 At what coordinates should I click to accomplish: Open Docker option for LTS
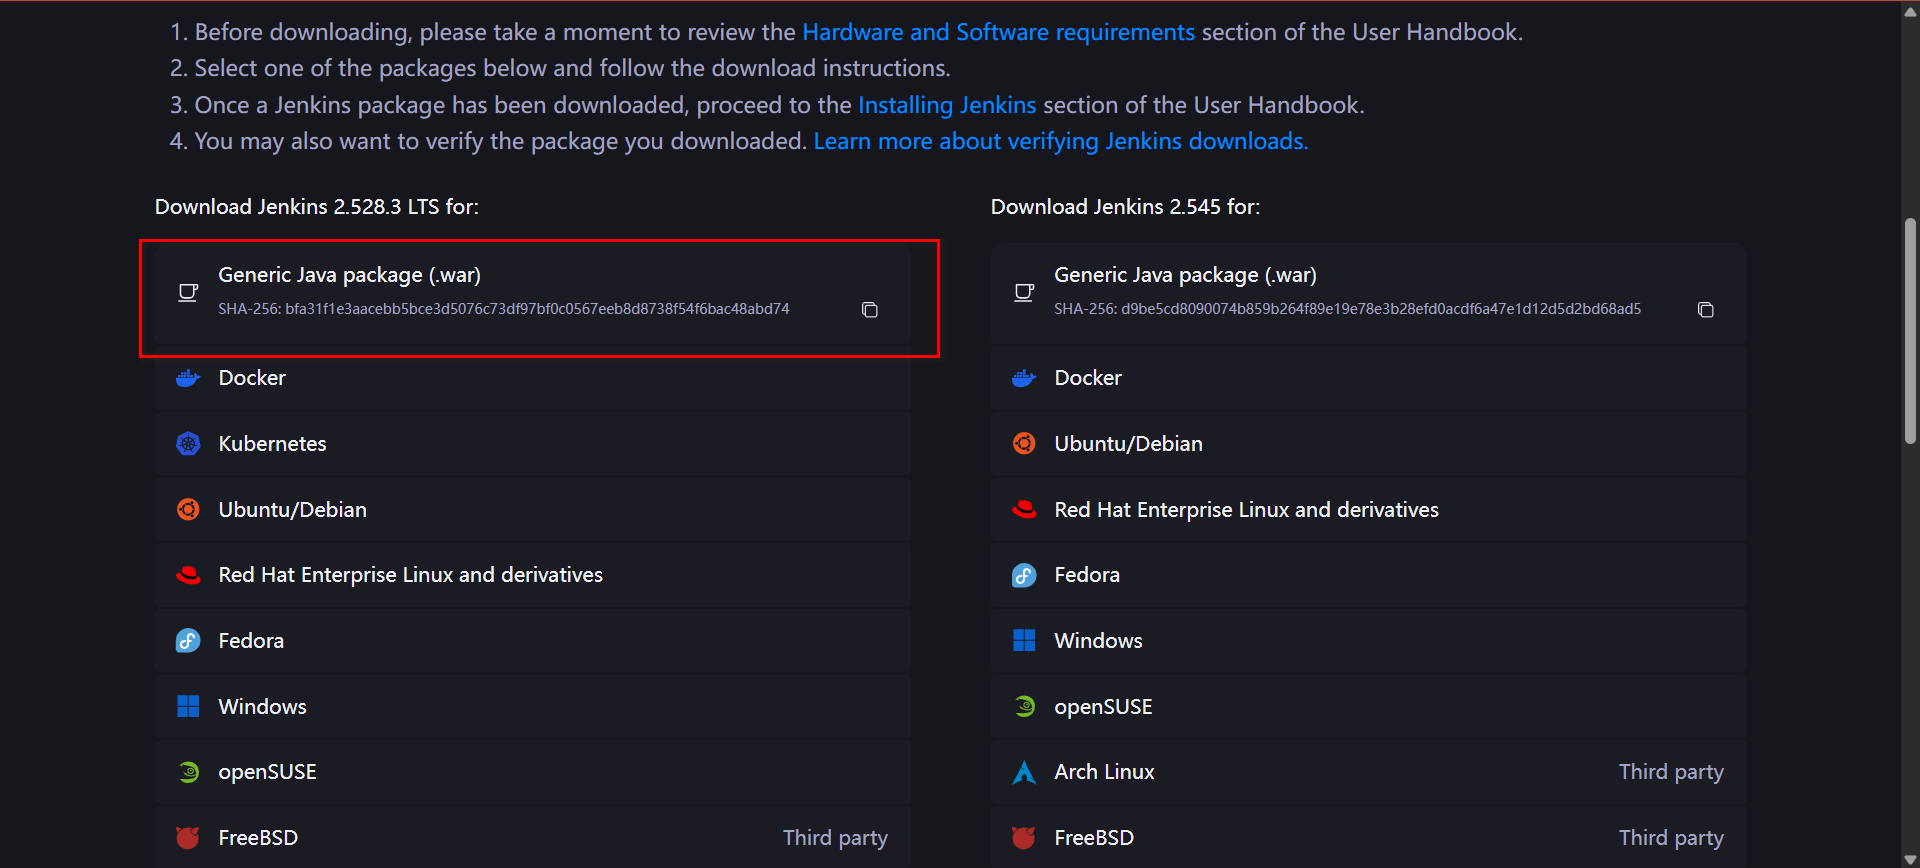[x=533, y=378]
